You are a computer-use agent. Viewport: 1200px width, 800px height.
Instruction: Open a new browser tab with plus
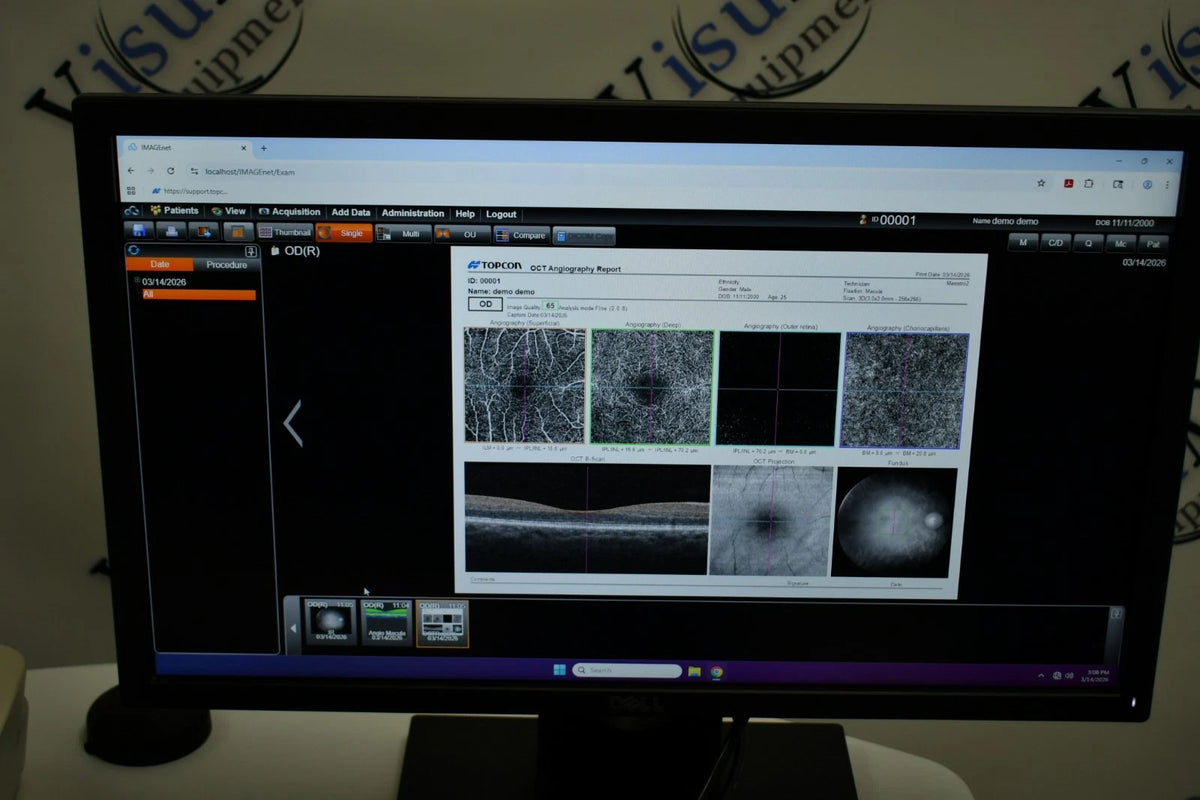(264, 148)
